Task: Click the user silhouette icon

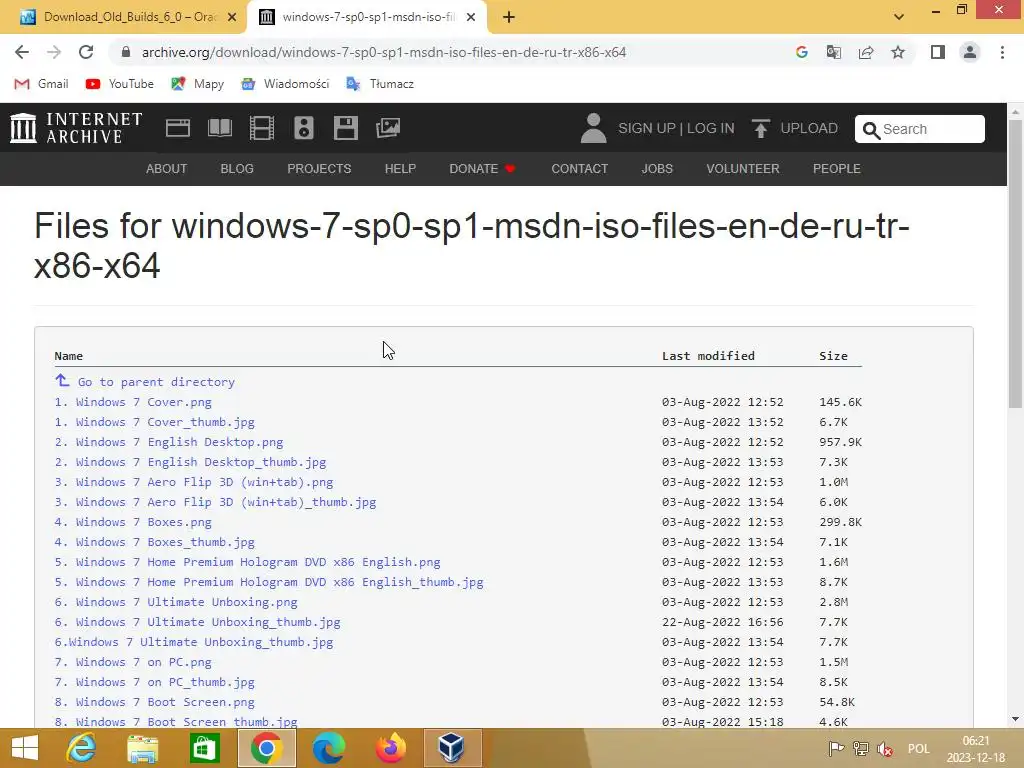Action: coord(593,128)
